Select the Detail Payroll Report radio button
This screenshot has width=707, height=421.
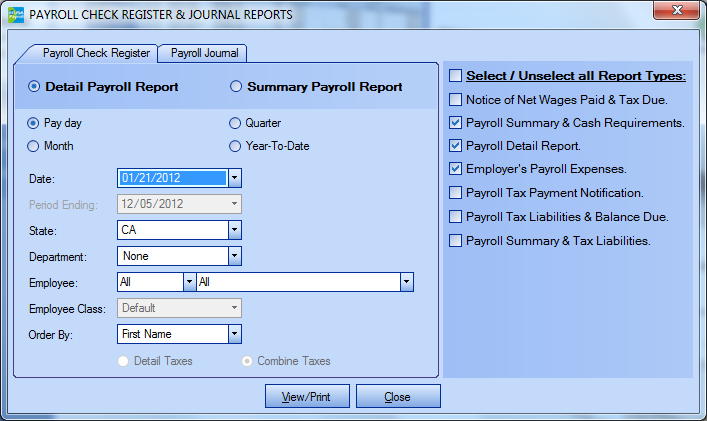[x=35, y=87]
